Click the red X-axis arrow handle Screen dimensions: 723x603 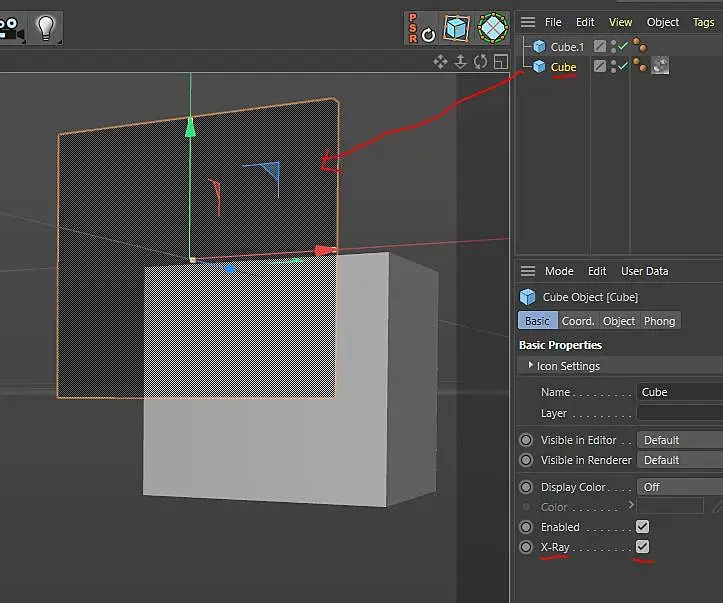coord(325,251)
